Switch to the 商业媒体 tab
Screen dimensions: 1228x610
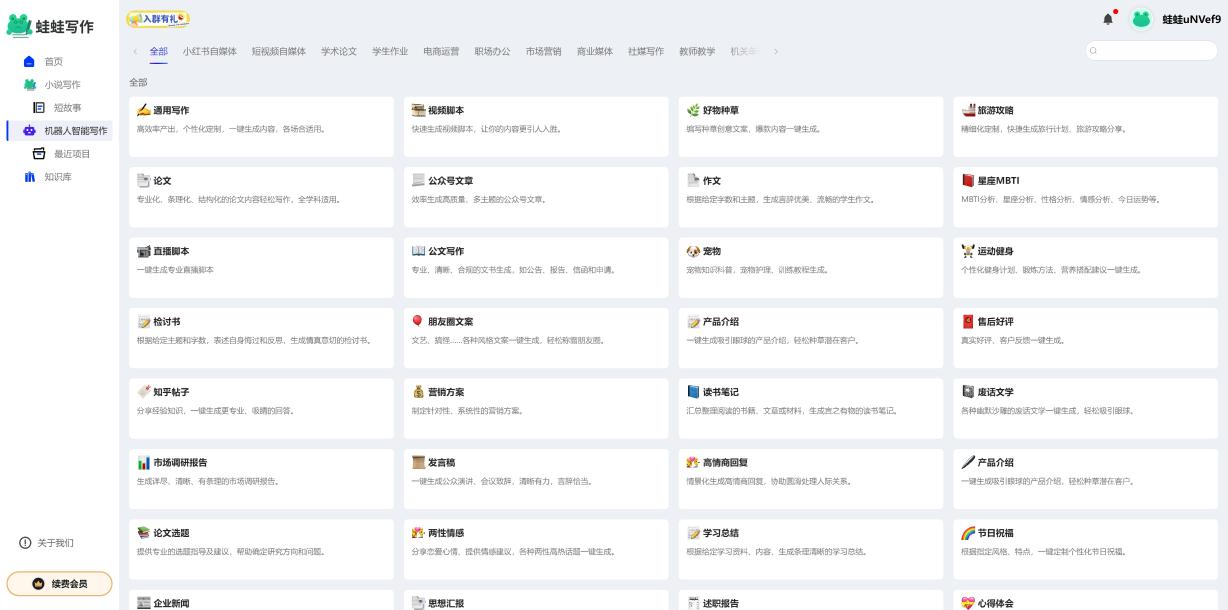point(594,51)
